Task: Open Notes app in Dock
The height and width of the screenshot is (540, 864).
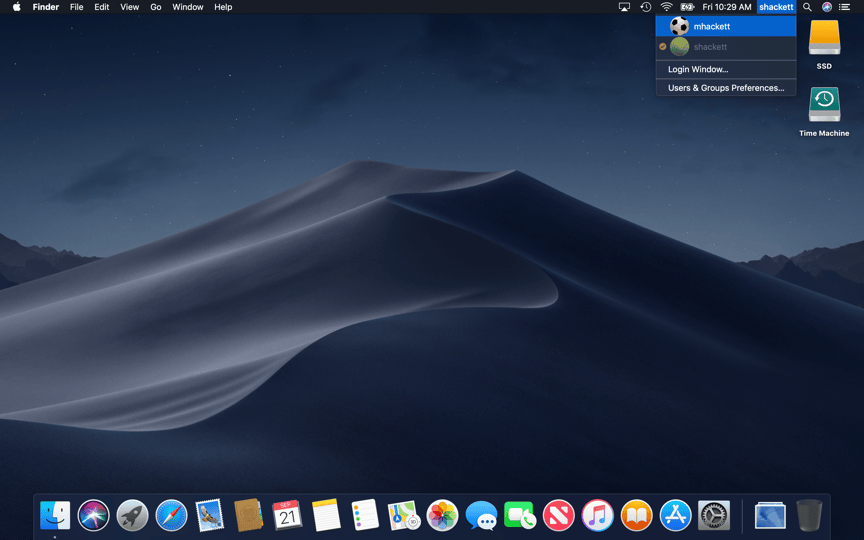Action: tap(326, 516)
